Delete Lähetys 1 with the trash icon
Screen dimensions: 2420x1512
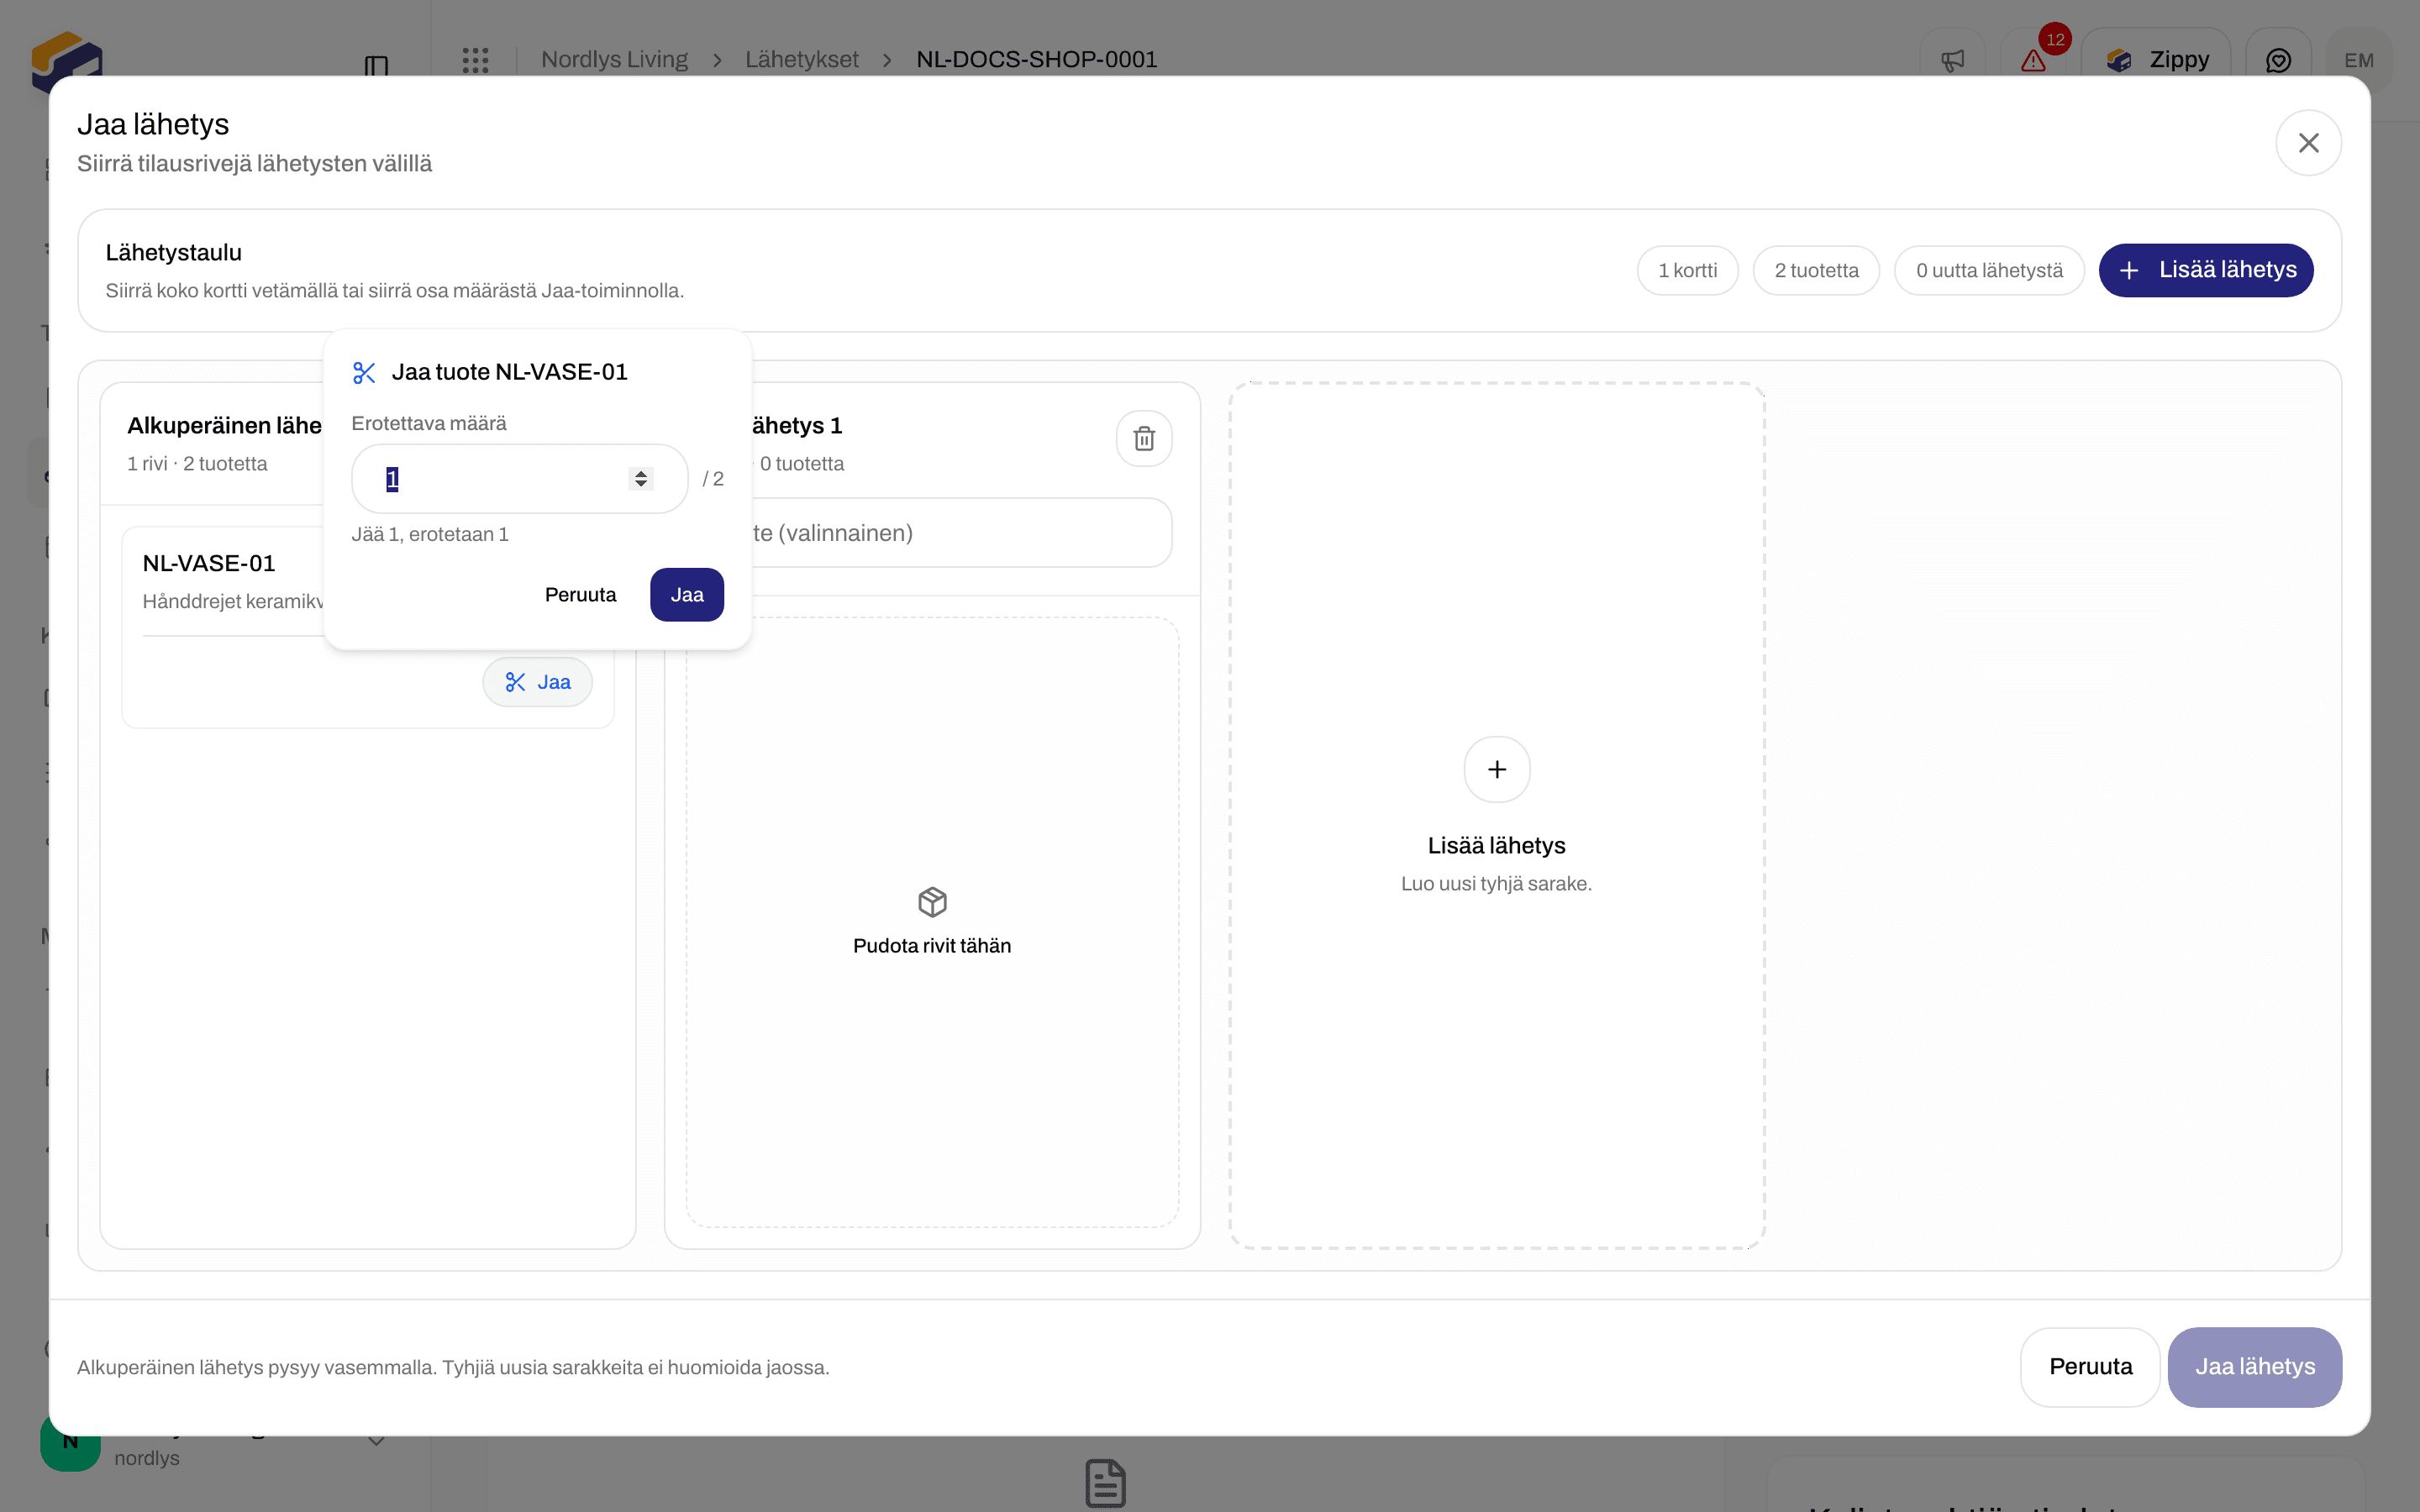point(1144,438)
